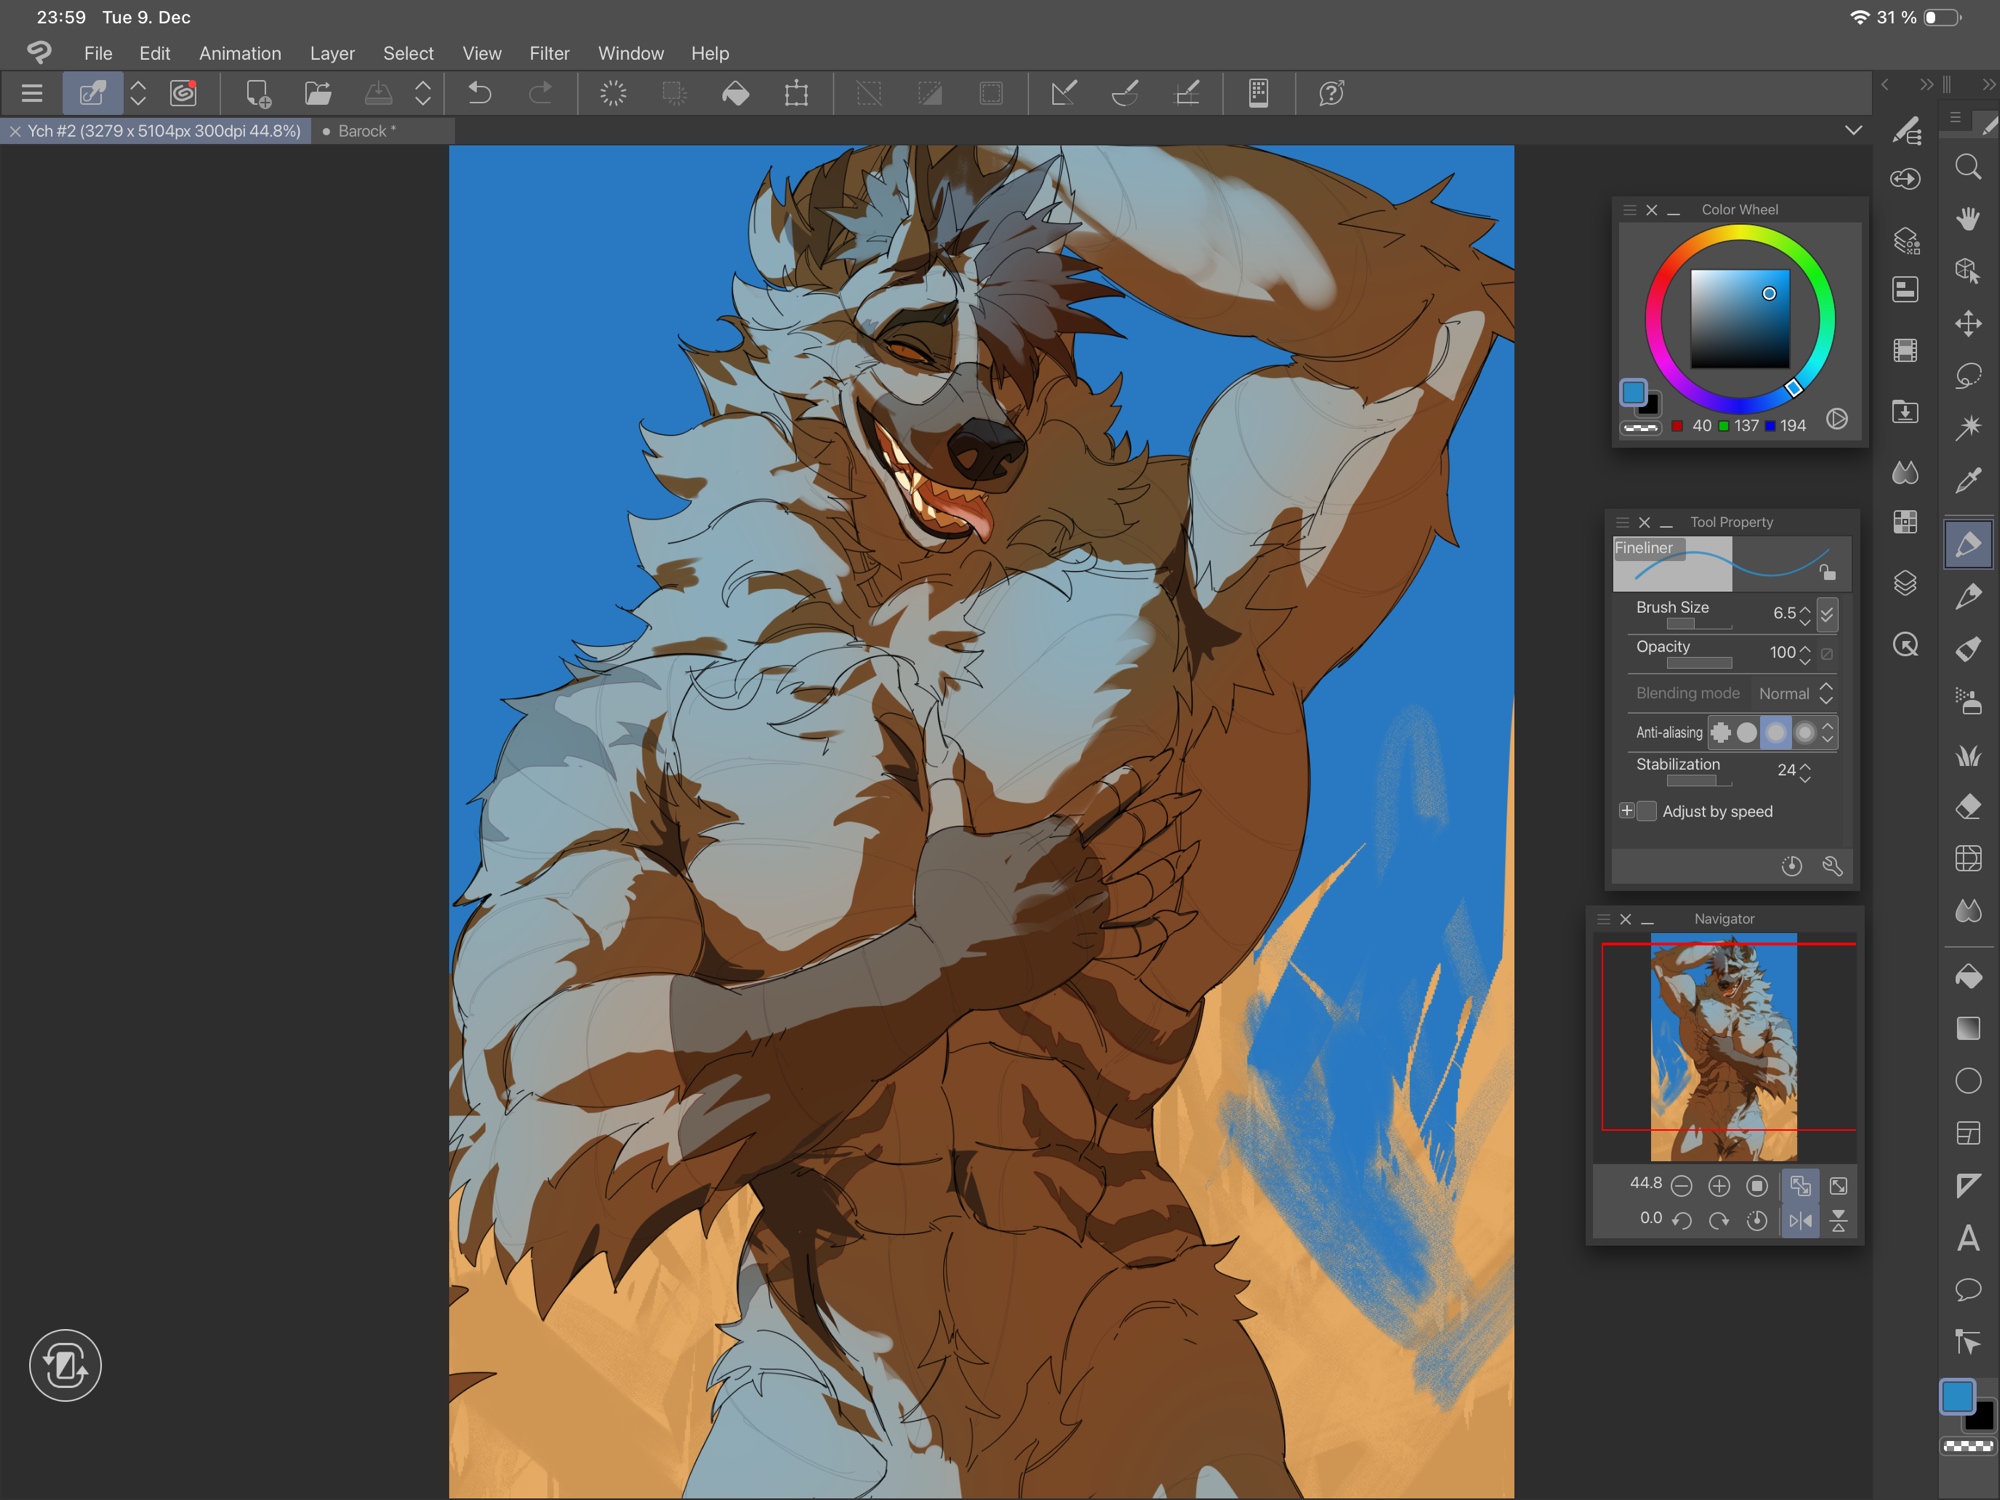Select the Eraser tool
The width and height of the screenshot is (2000, 1500).
pyautogui.click(x=1967, y=806)
